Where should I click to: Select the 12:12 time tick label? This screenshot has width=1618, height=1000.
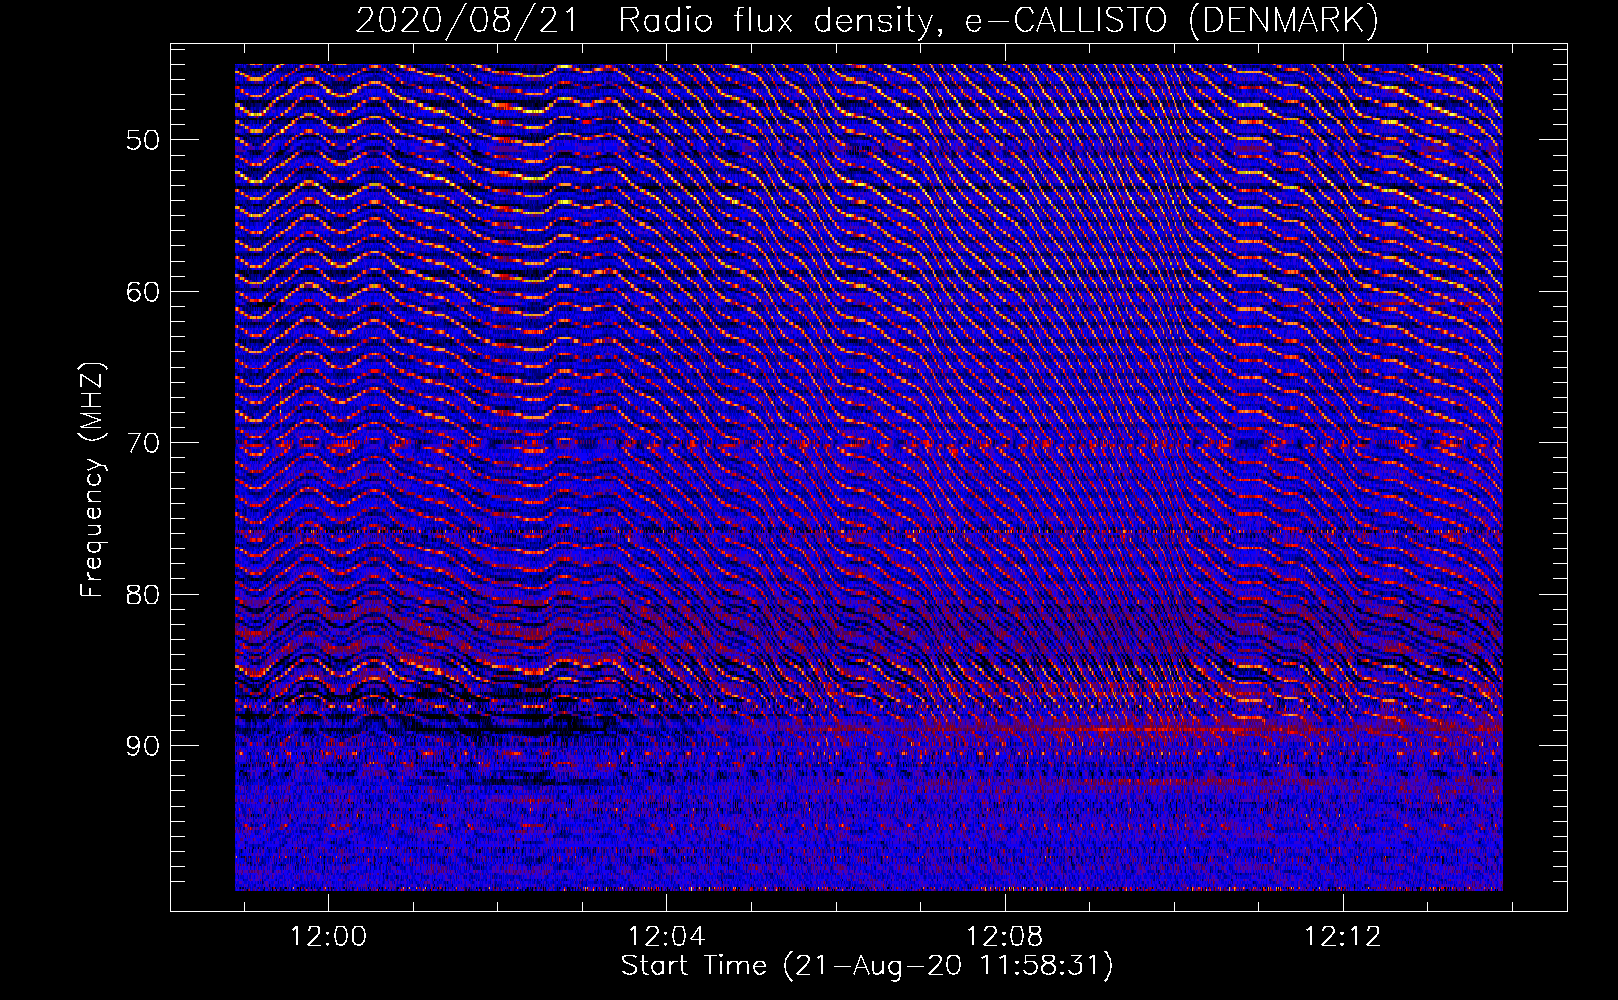point(1342,937)
